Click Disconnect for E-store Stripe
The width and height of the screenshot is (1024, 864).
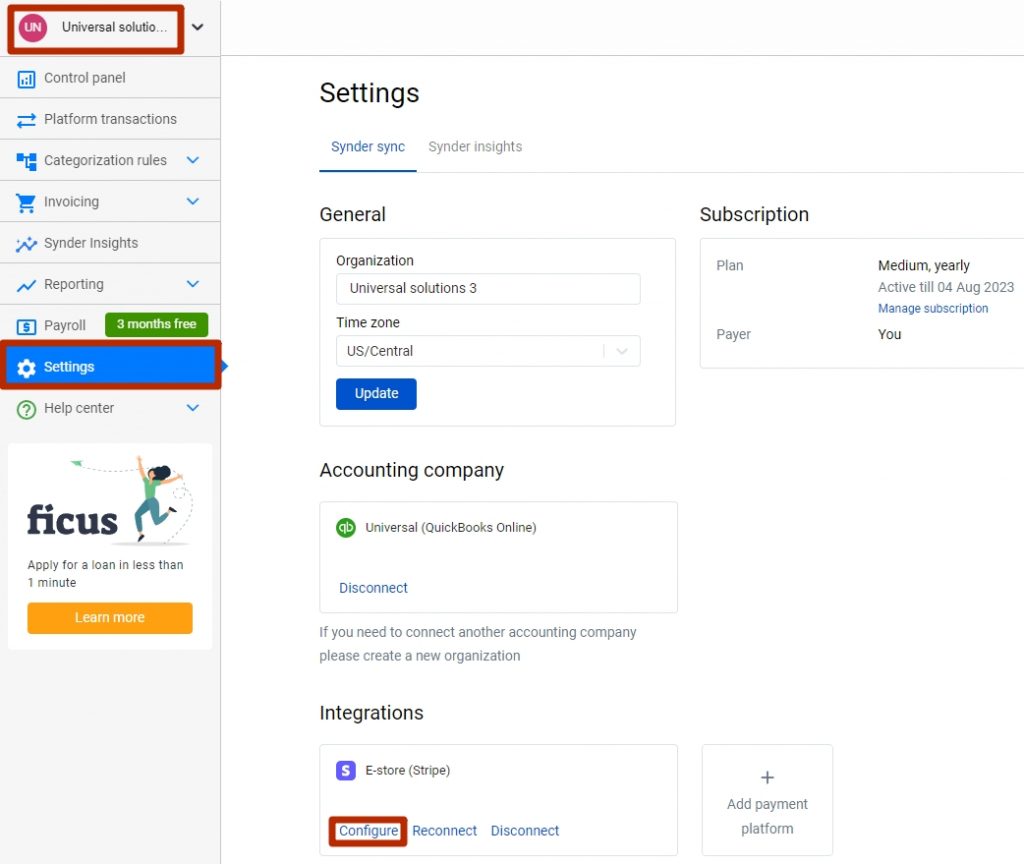coord(524,831)
